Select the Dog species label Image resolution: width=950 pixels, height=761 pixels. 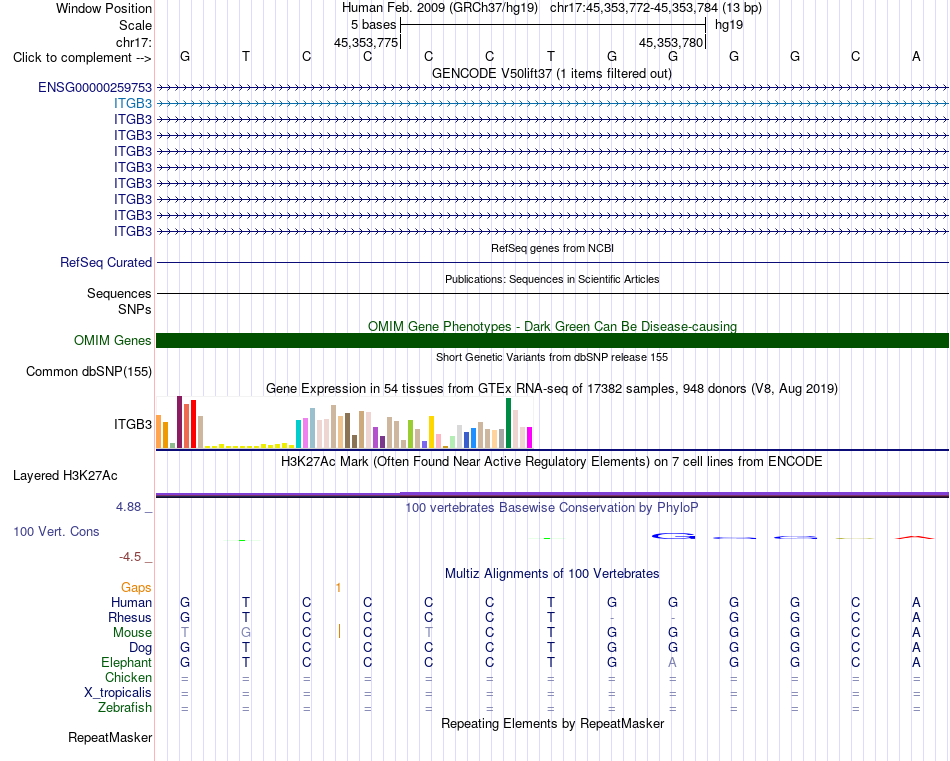140,648
